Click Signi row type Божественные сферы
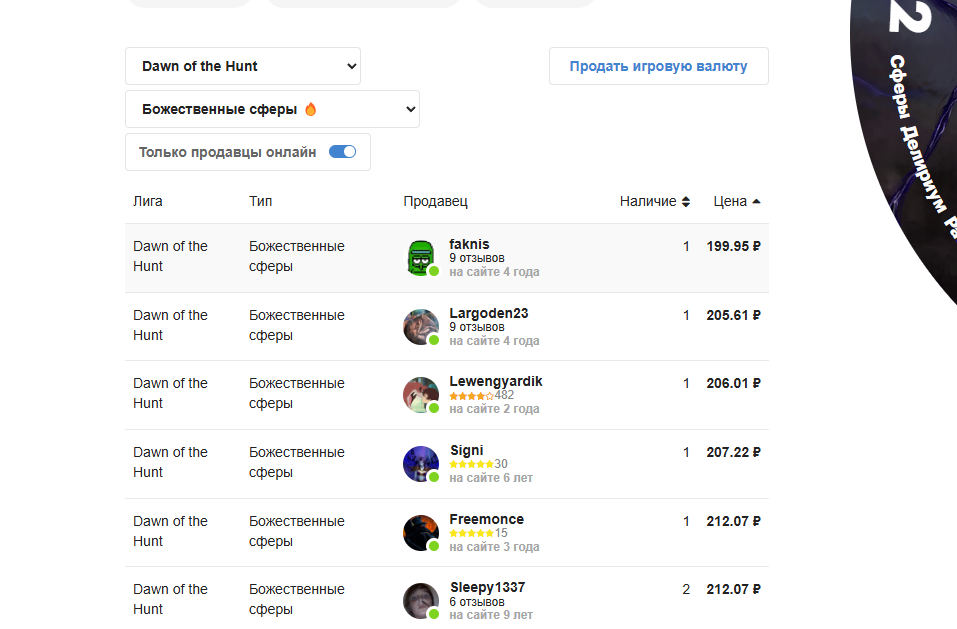The width and height of the screenshot is (957, 629). [297, 462]
